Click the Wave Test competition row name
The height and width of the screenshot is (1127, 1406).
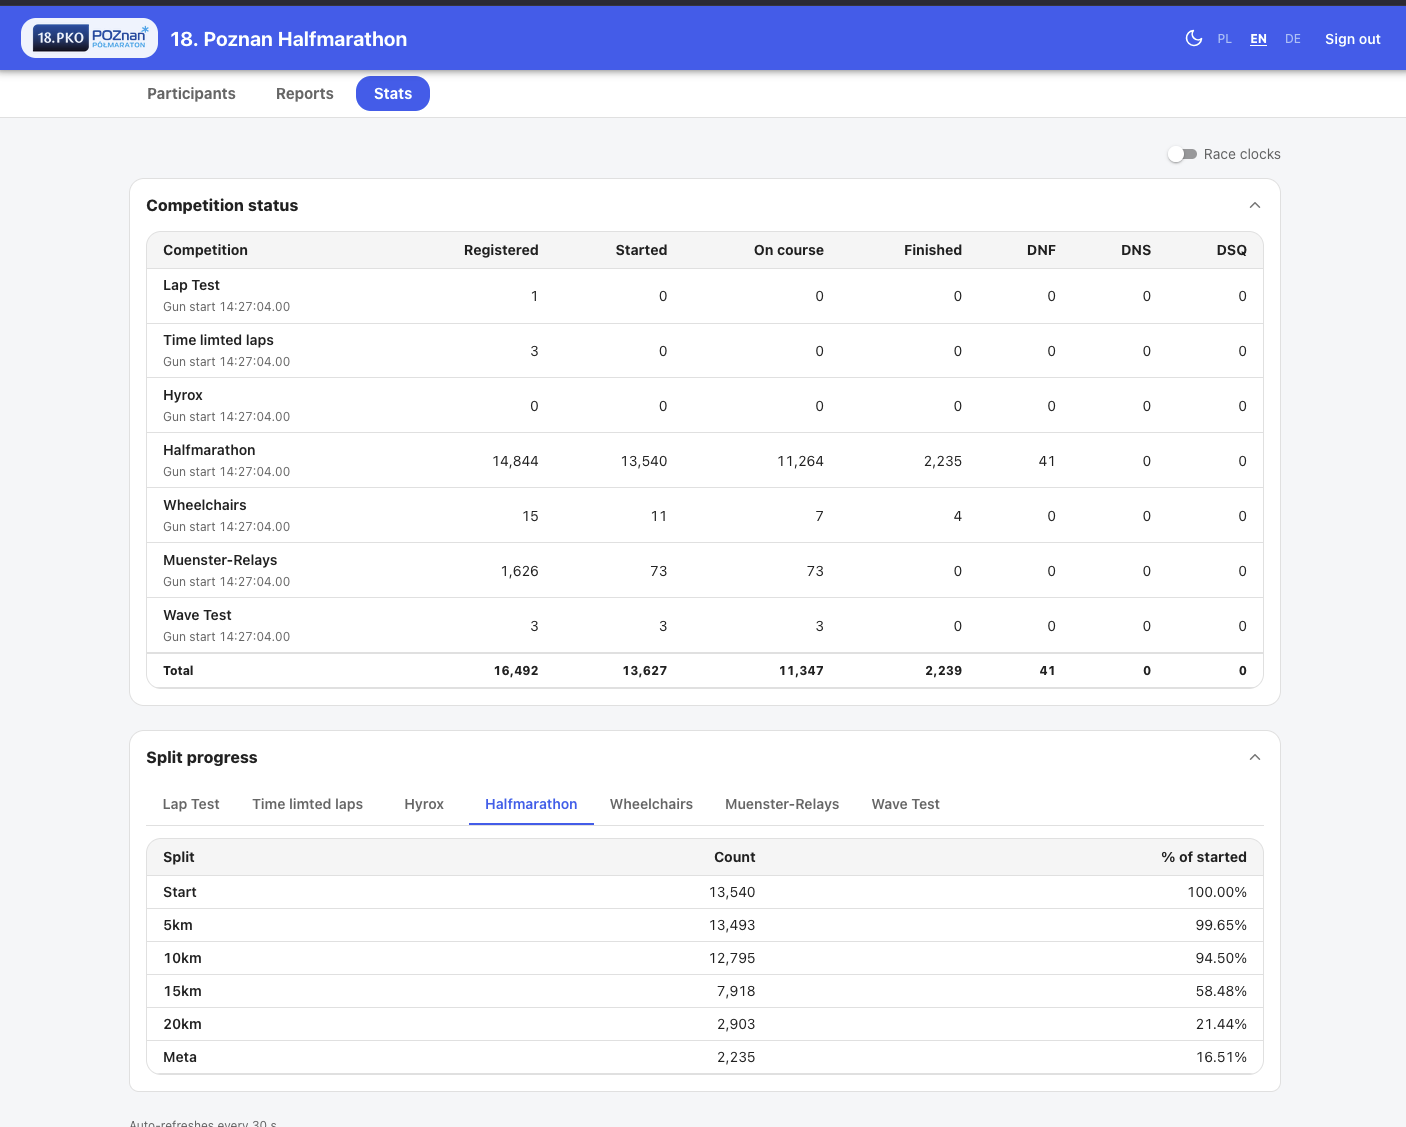(x=197, y=615)
